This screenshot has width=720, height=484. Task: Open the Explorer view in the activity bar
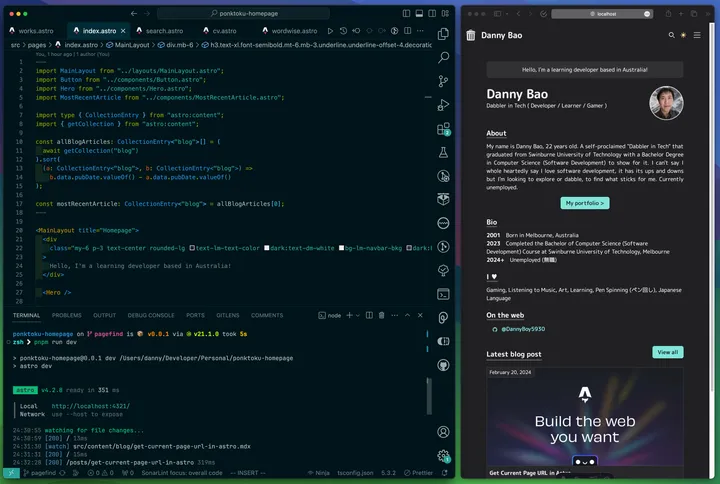coord(443,34)
